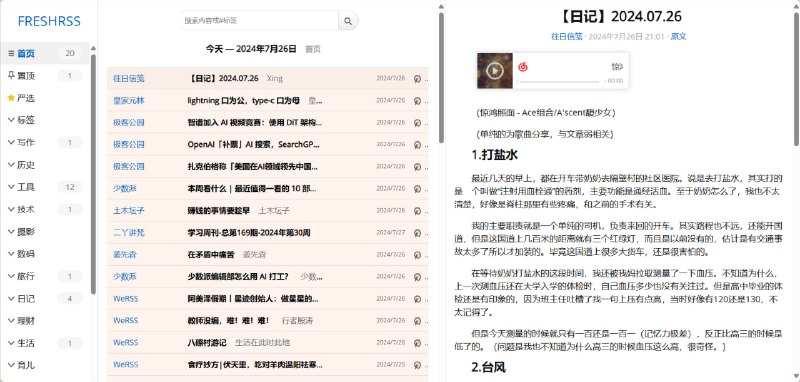This screenshot has height=382, width=800.
Task: Open article 【日记】2024.07.26 in list
Action: point(223,79)
